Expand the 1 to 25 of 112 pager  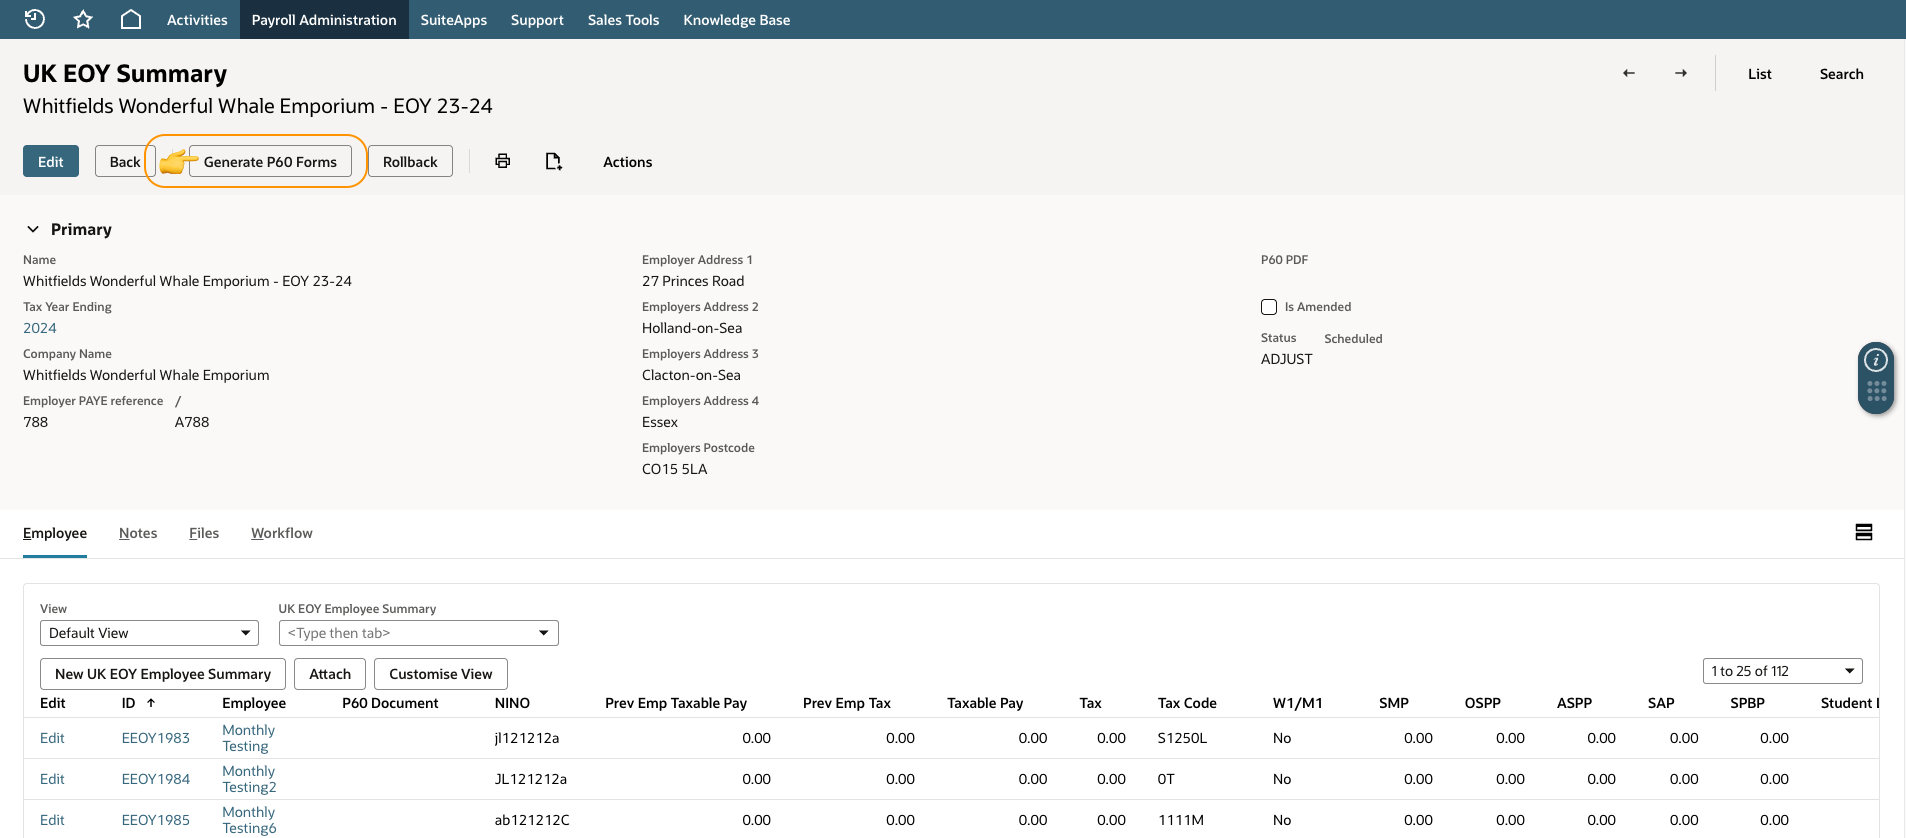(x=1782, y=671)
